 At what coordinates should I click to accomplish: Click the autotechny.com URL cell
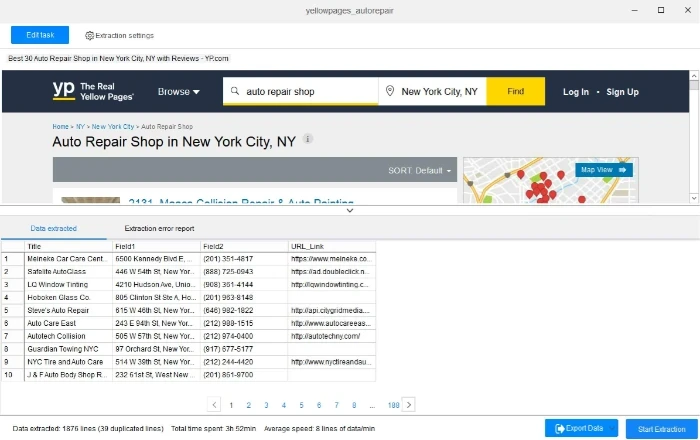[332, 336]
